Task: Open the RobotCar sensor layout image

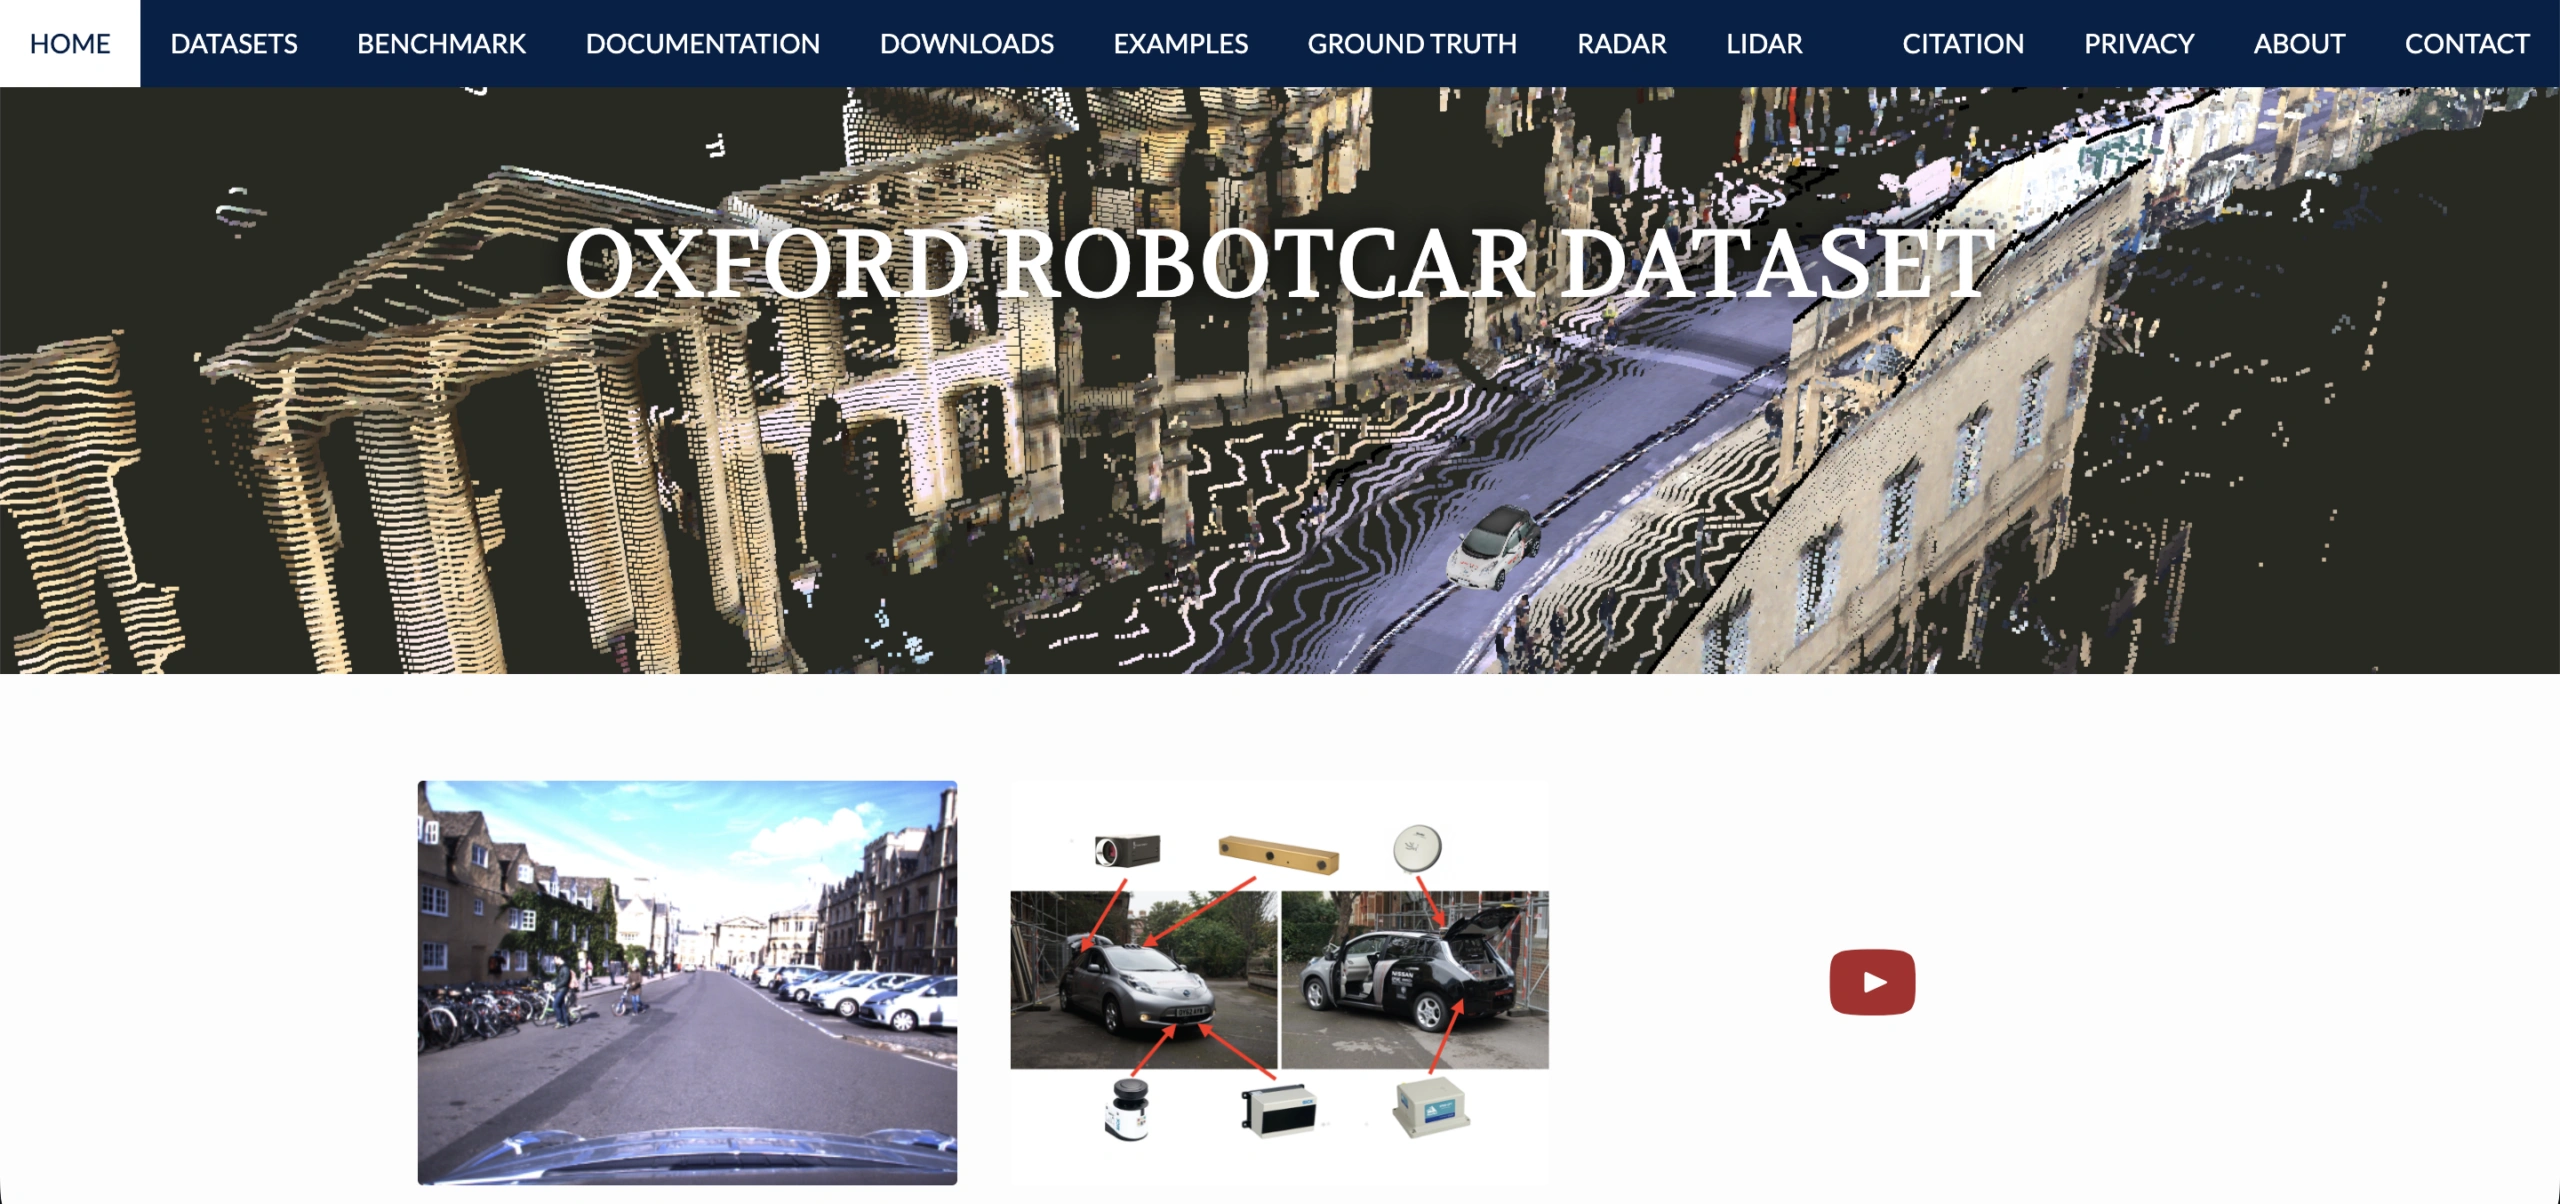Action: [1279, 982]
